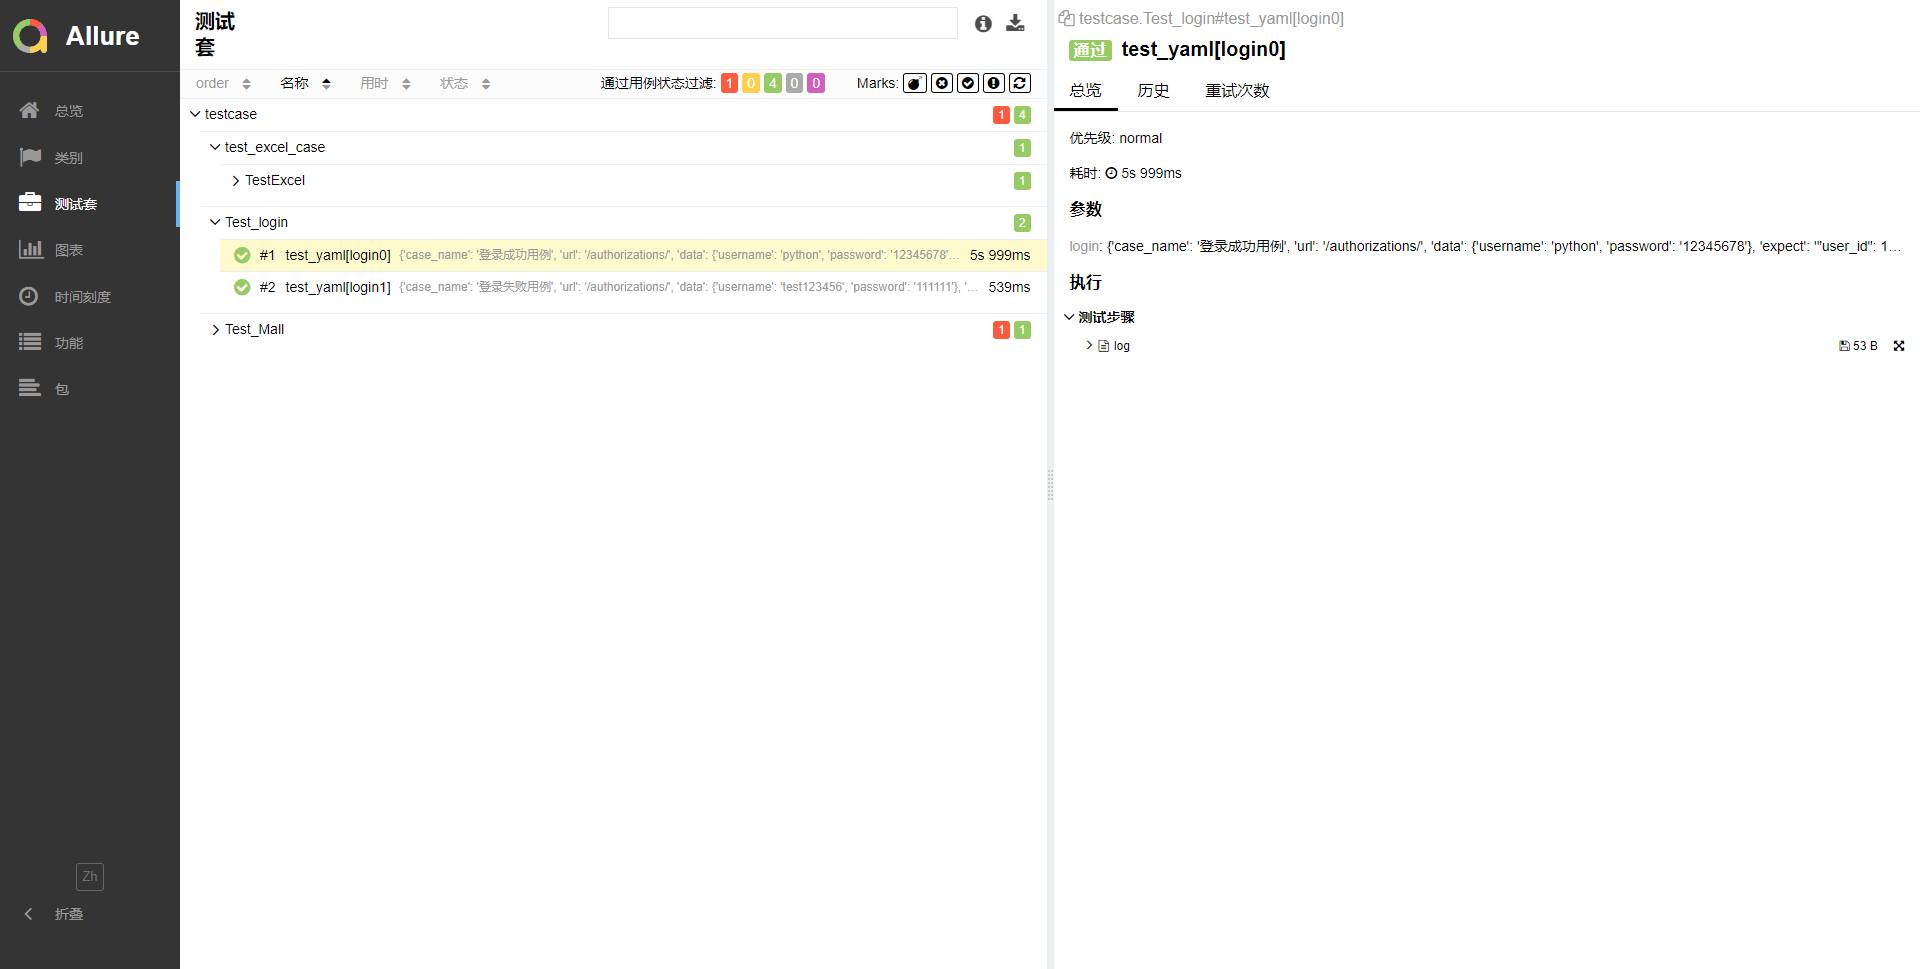Click the log file icon
Screen dimensions: 1920x969
pyautogui.click(x=1104, y=346)
